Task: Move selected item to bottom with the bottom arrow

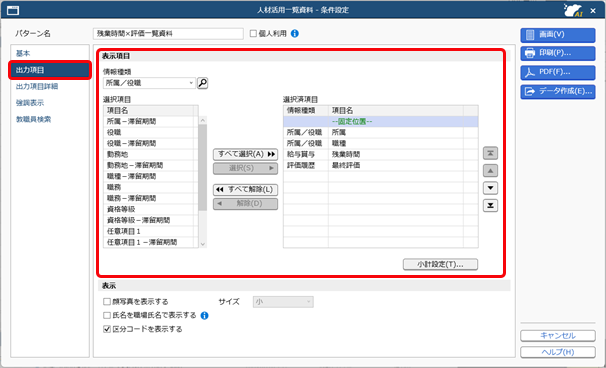Action: (x=490, y=206)
